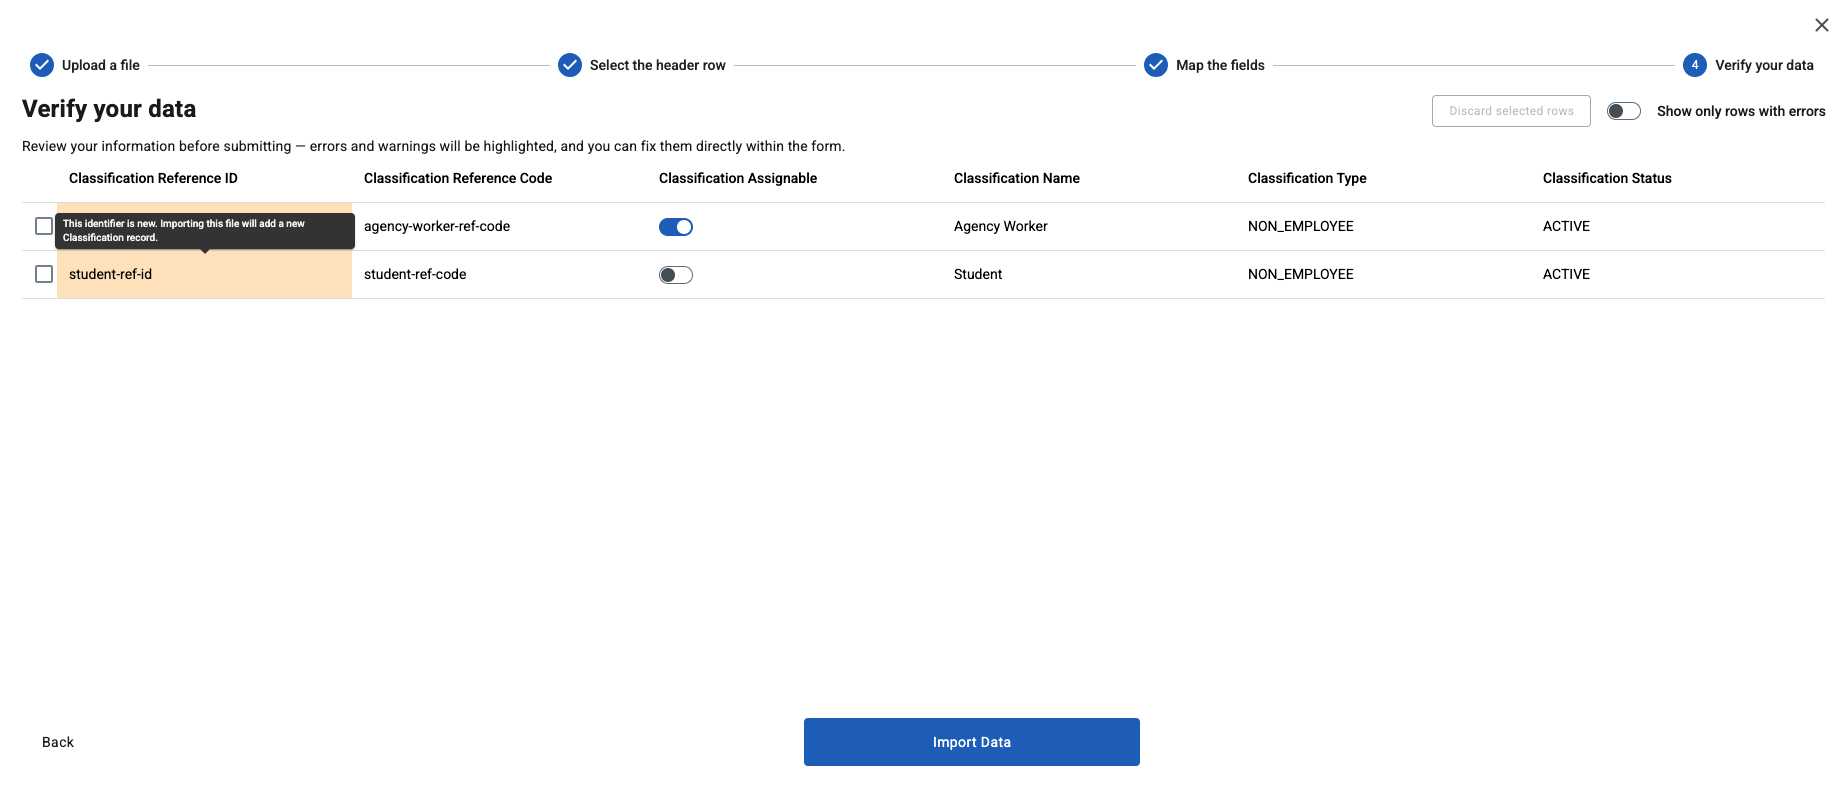Check the Agency Worker row checkbox
Screen dimensions: 1847x787
44,226
